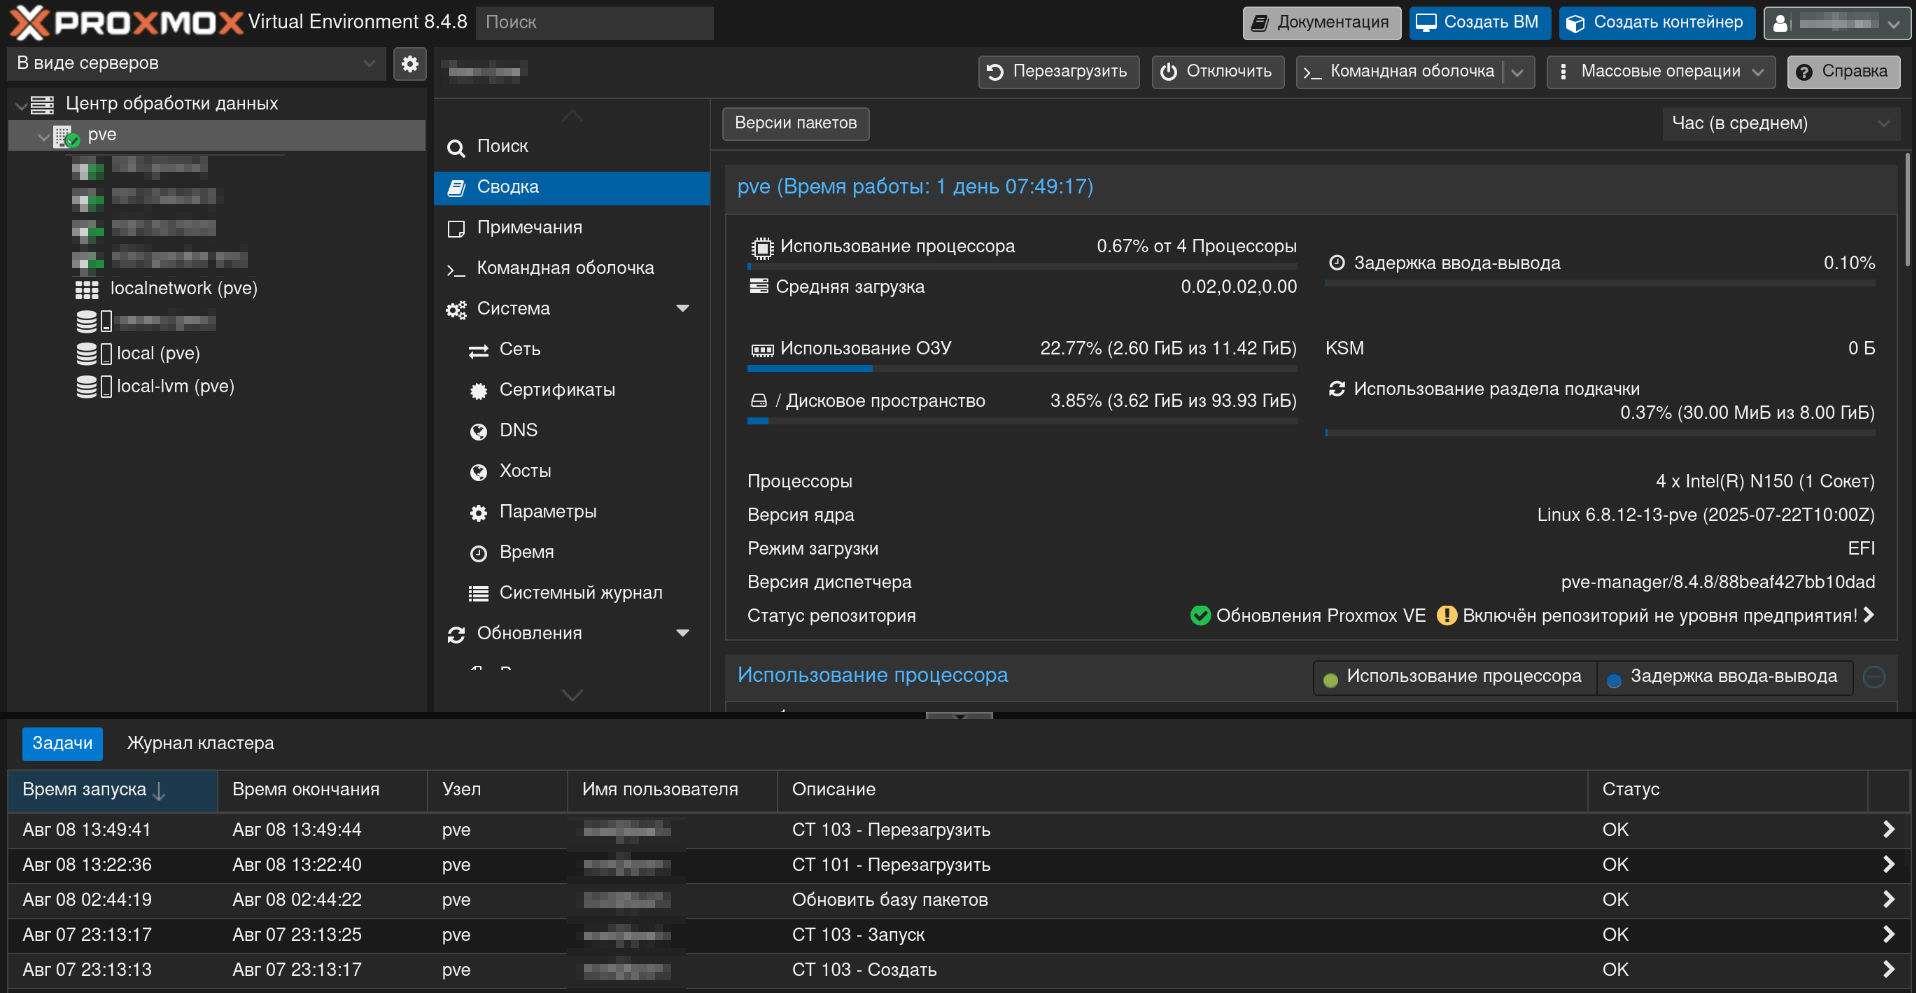Select the Сводка menu item

pyautogui.click(x=572, y=188)
